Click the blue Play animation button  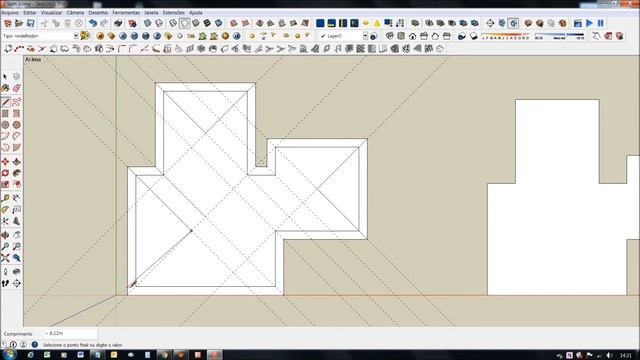(x=589, y=23)
